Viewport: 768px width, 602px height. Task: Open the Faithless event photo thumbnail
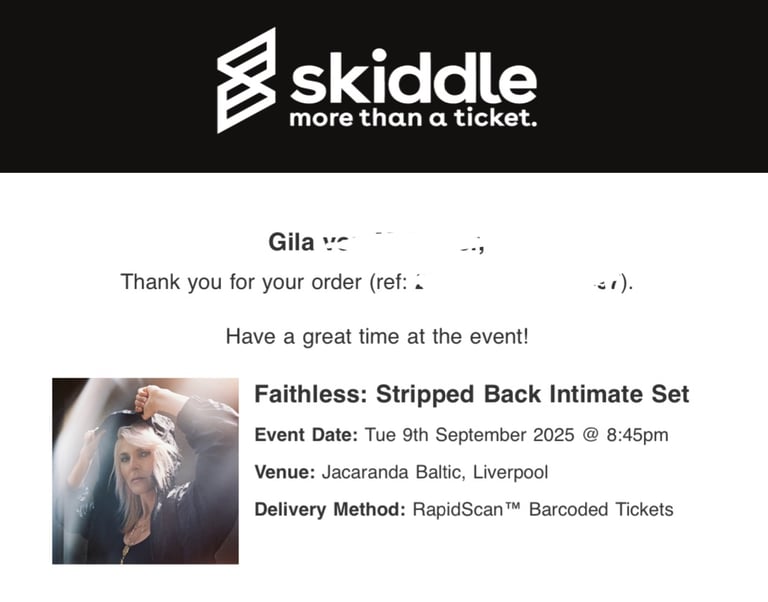pyautogui.click(x=145, y=471)
